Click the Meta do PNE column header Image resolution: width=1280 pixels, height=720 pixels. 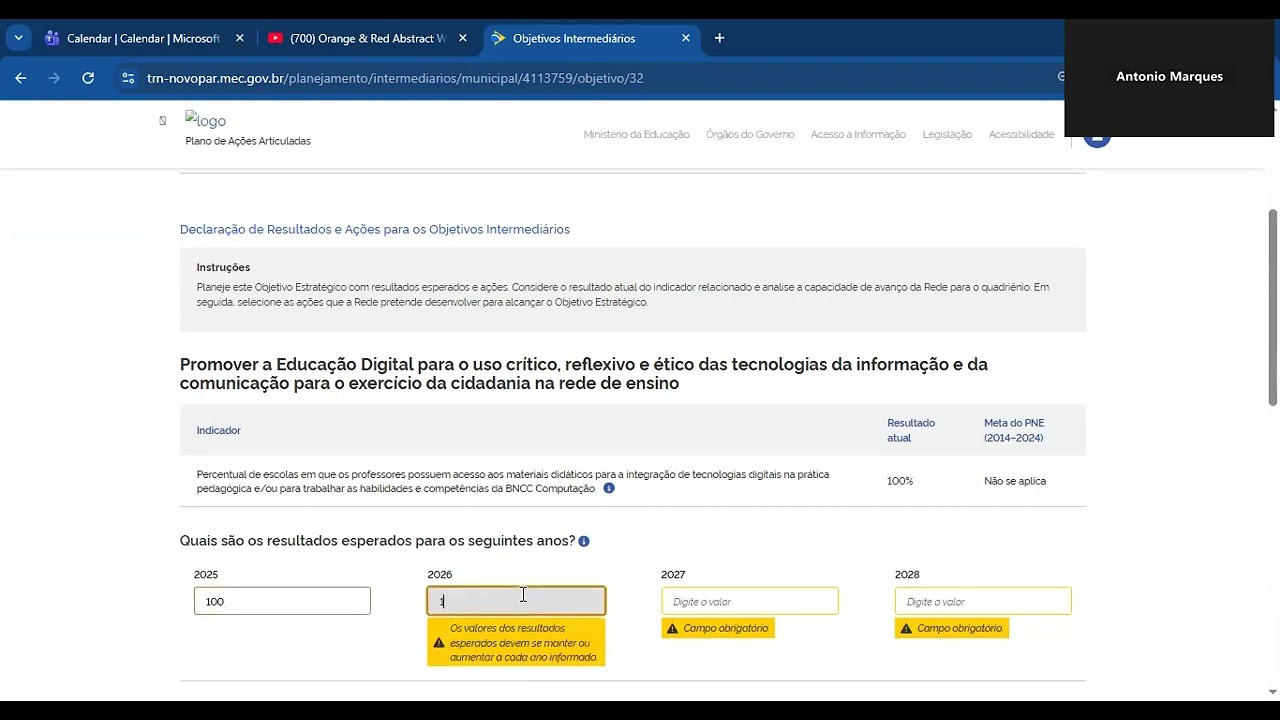pyautogui.click(x=1014, y=430)
